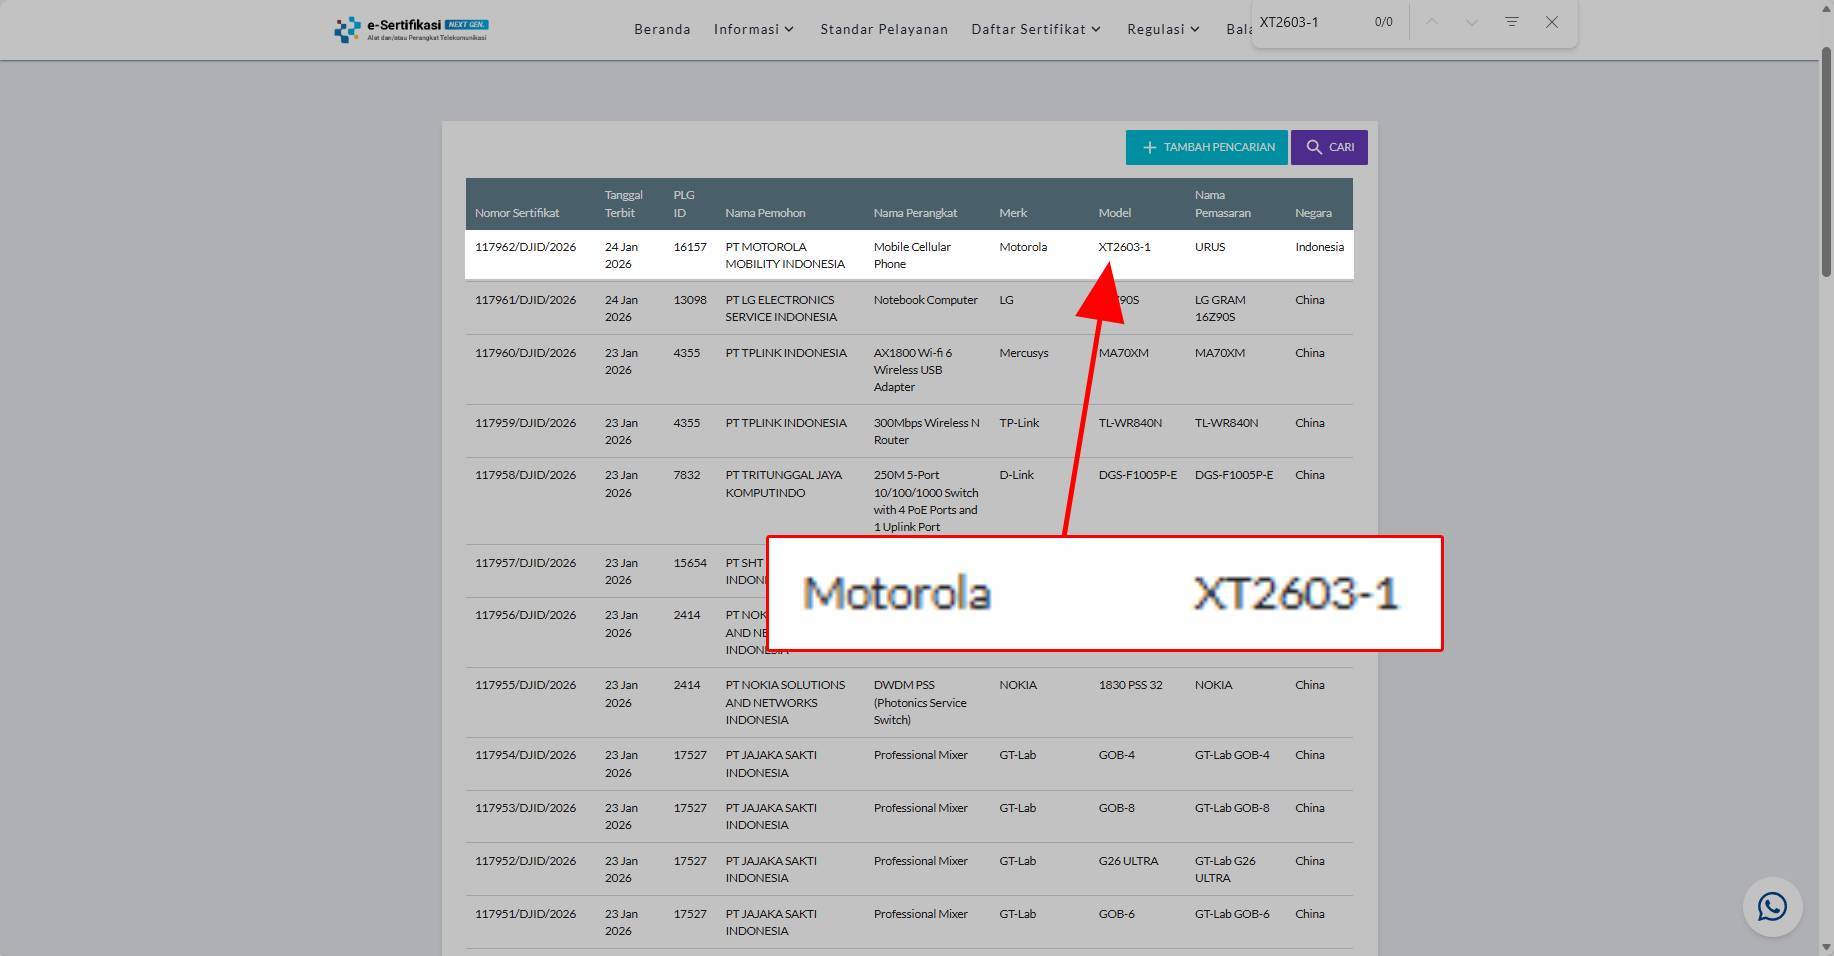Click the CARI search button

1329,147
